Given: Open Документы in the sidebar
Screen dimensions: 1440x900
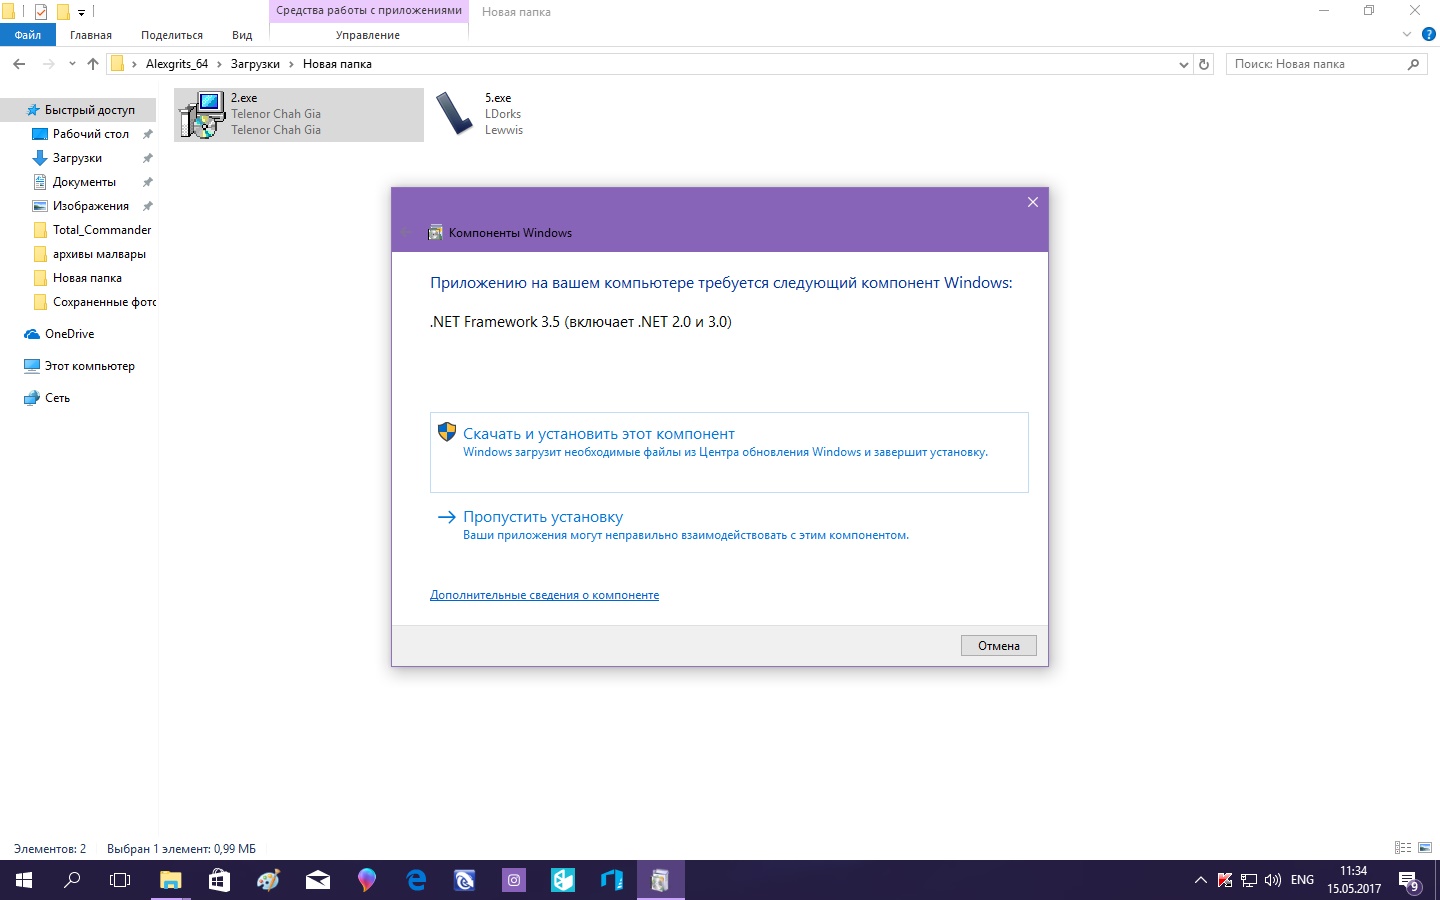Looking at the screenshot, I should coord(84,182).
